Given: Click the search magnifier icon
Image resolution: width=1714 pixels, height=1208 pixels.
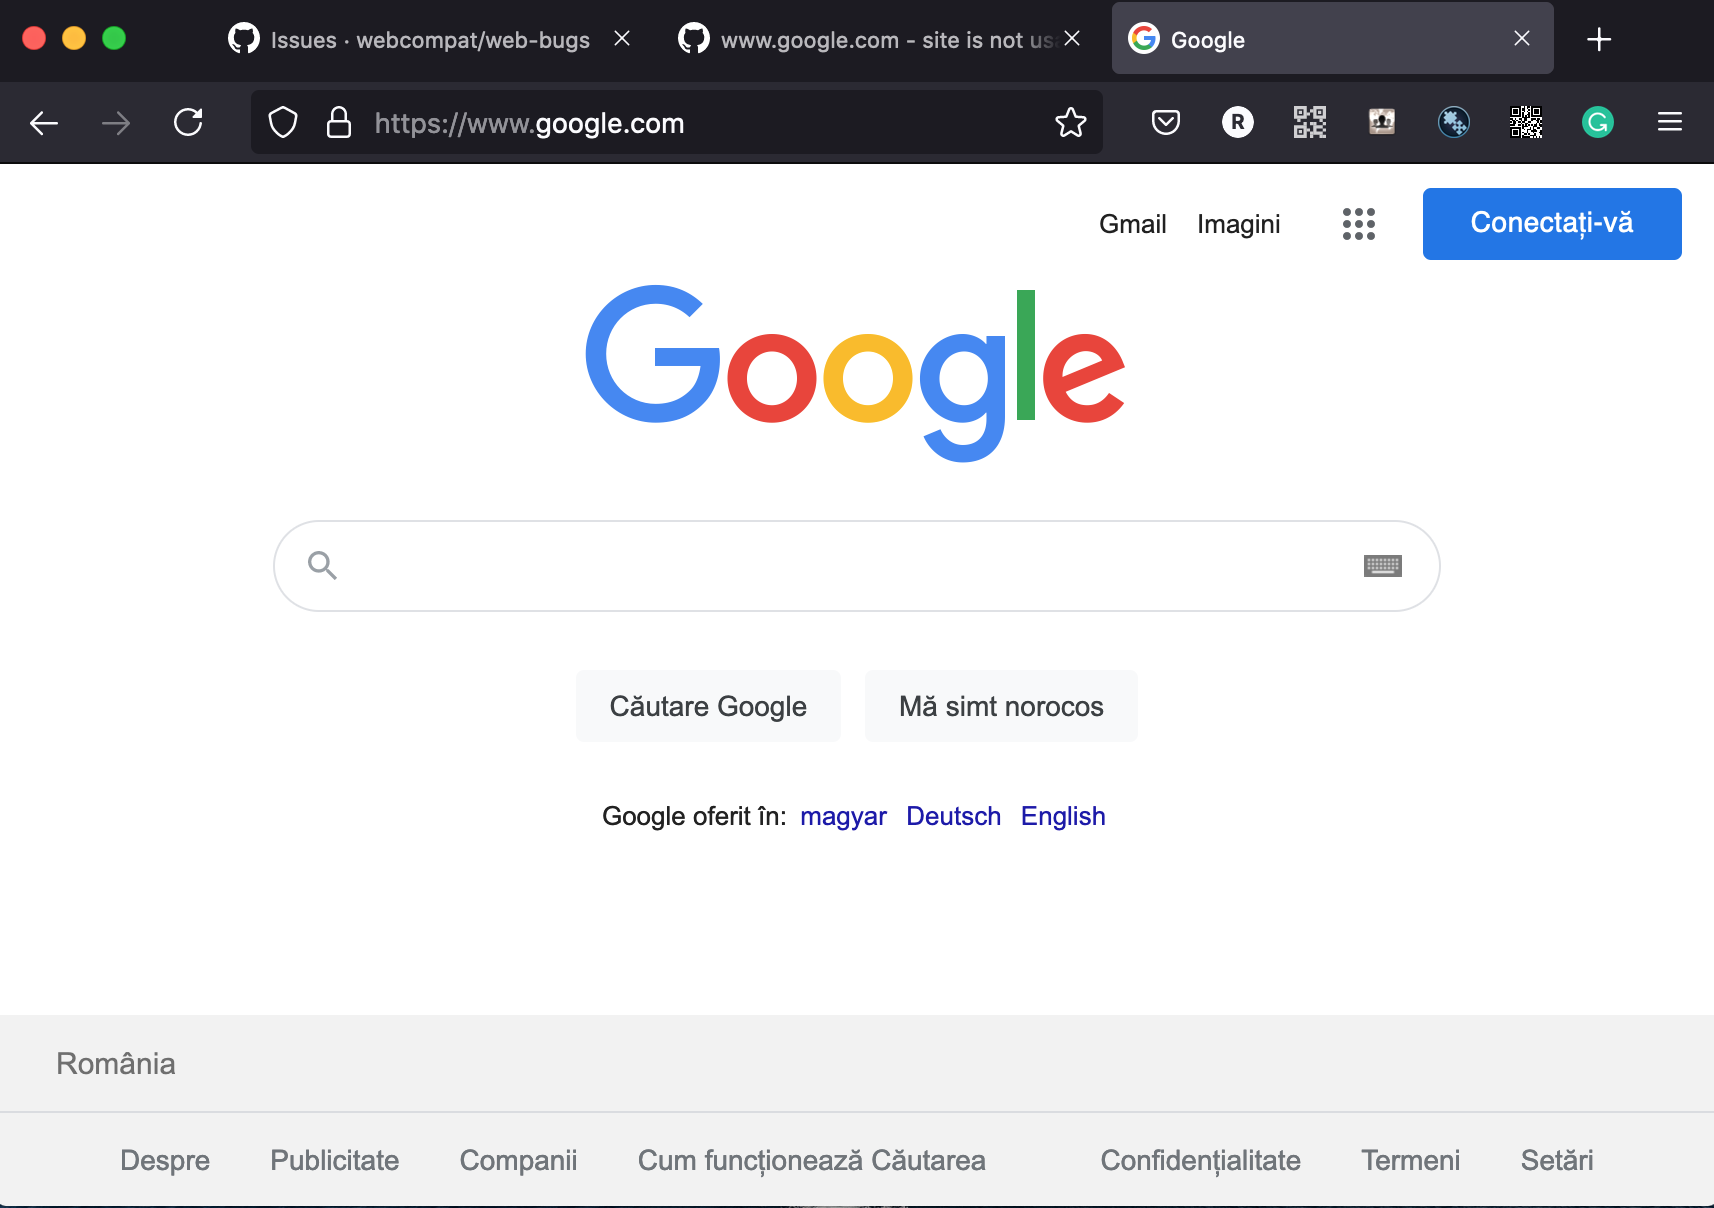Looking at the screenshot, I should (x=322, y=565).
